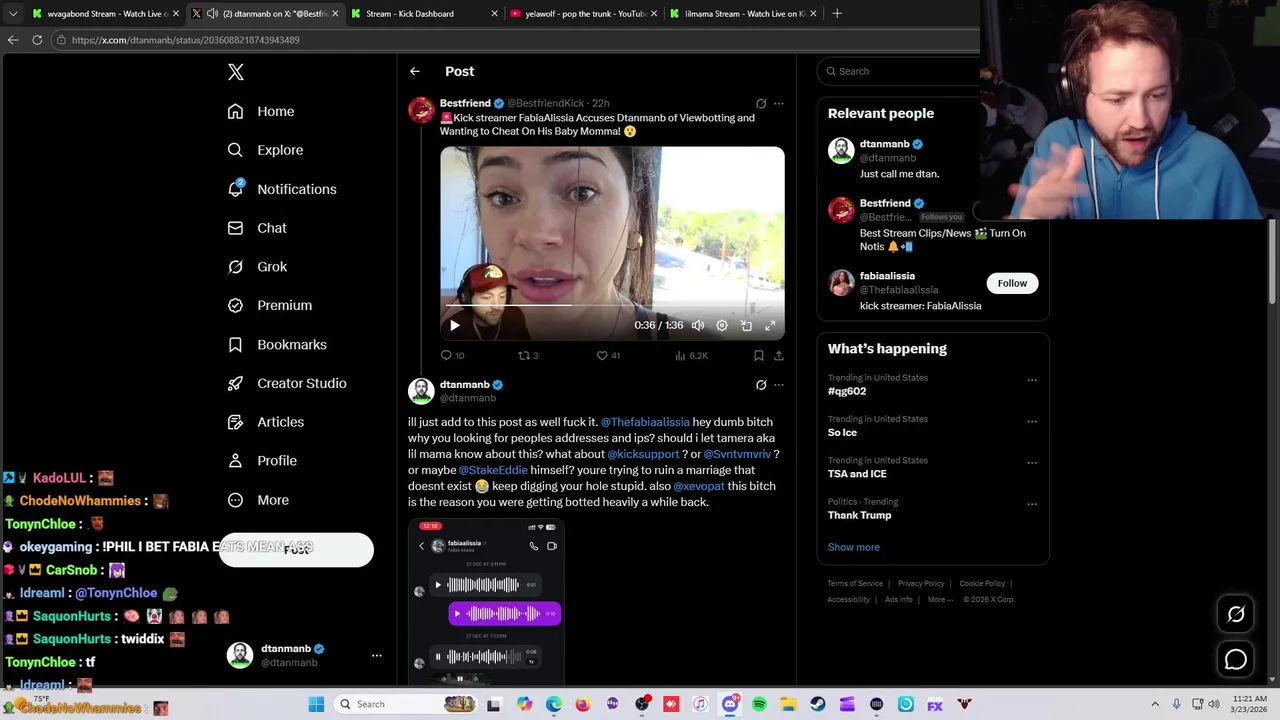Switch to wvagabond Stream tab

click(x=105, y=14)
